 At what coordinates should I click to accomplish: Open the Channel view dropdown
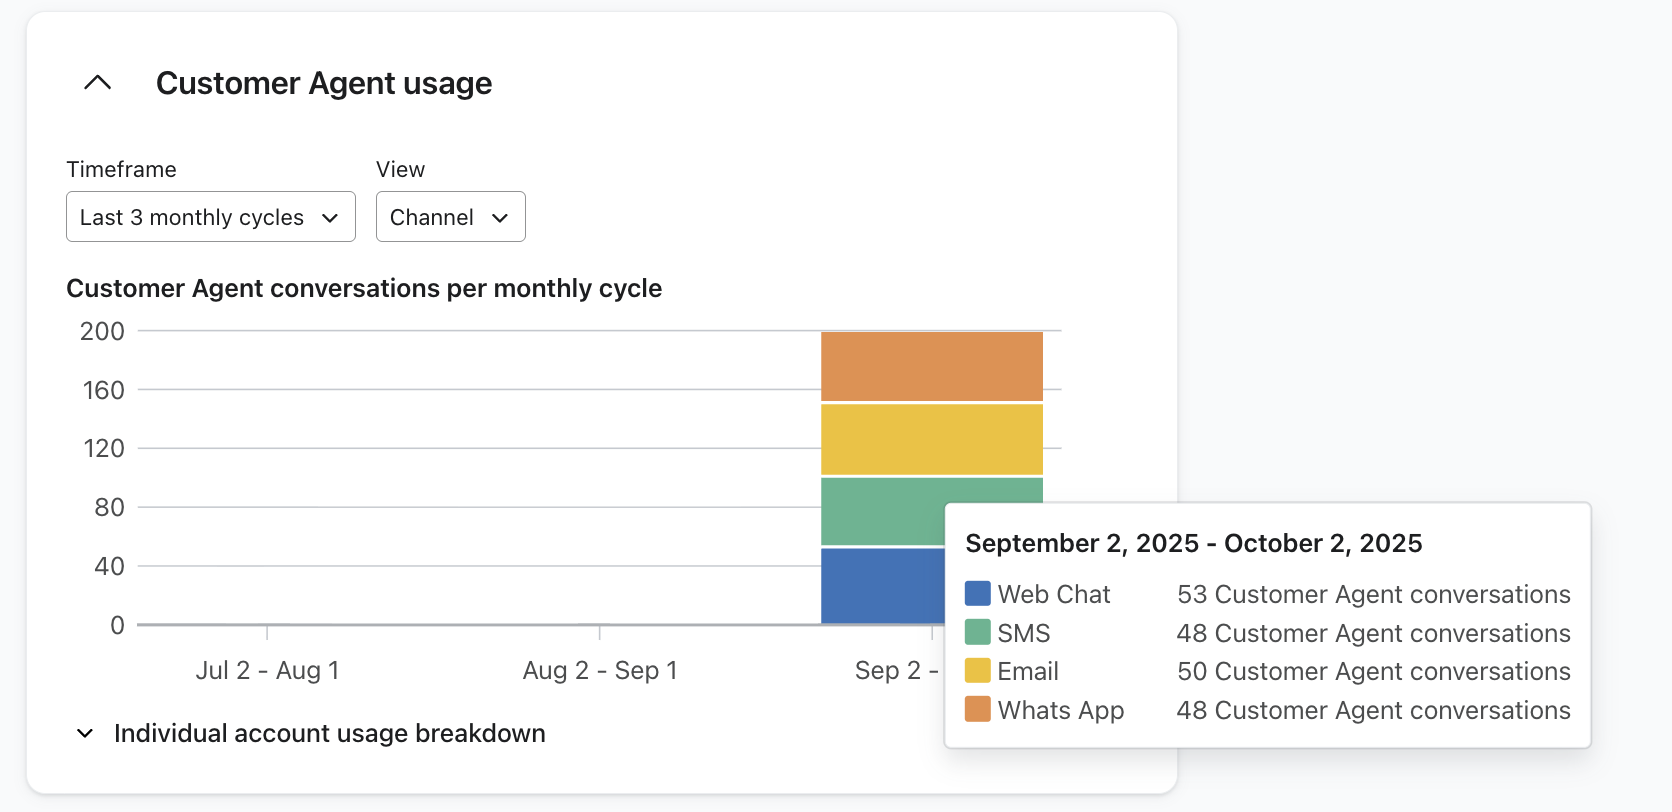tap(450, 217)
